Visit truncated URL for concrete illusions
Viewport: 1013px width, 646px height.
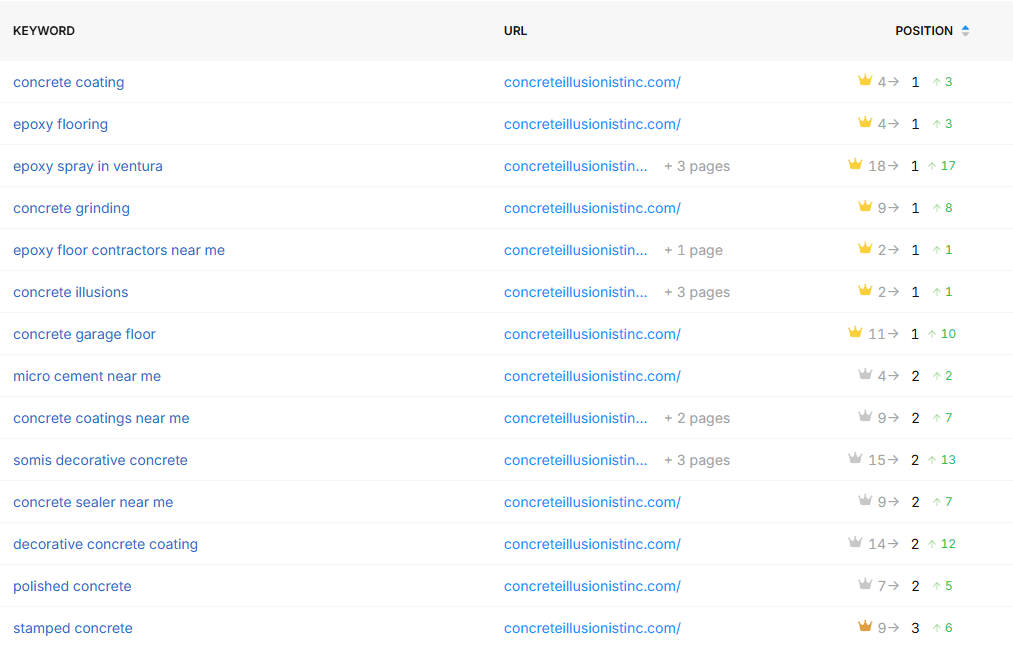pyautogui.click(x=576, y=292)
